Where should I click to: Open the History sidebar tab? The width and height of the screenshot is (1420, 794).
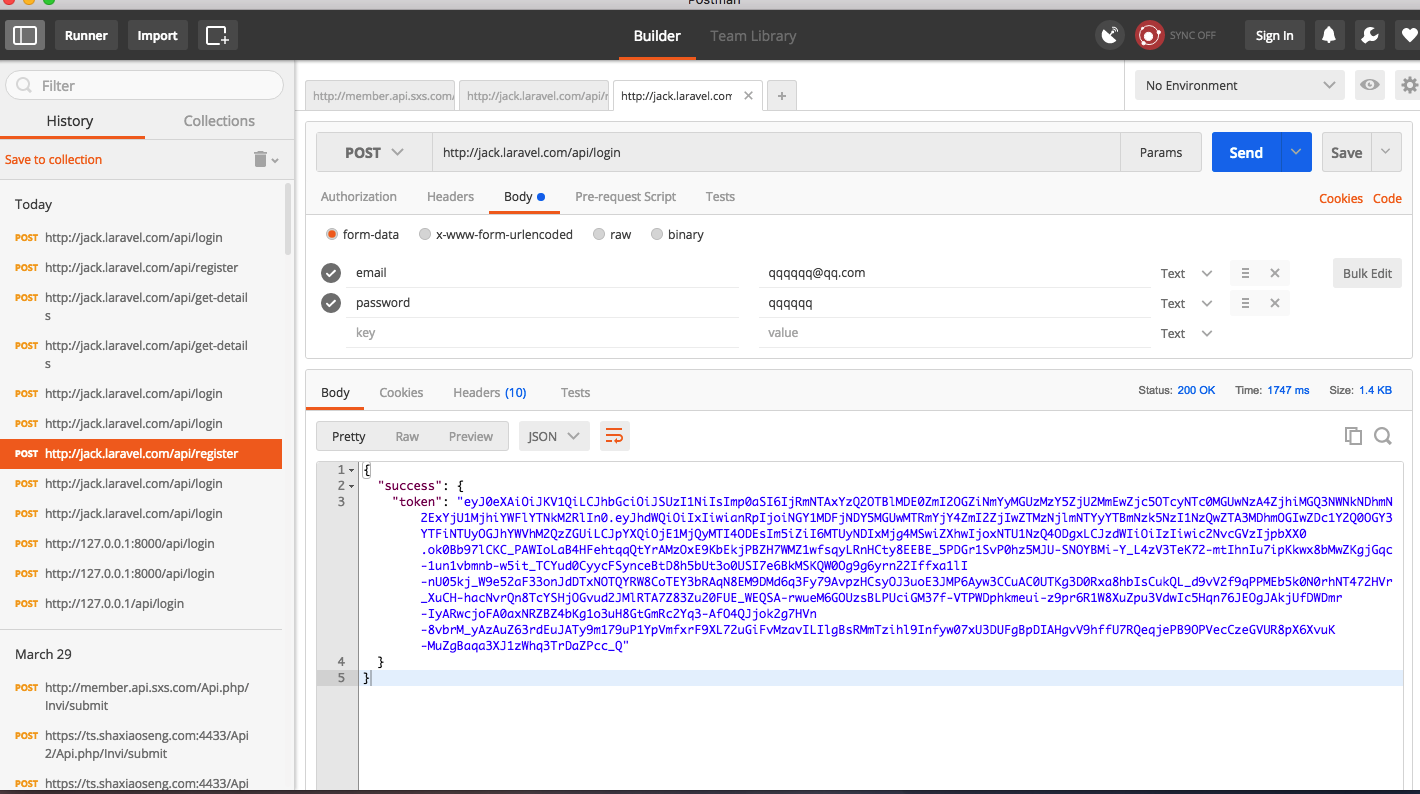click(70, 121)
